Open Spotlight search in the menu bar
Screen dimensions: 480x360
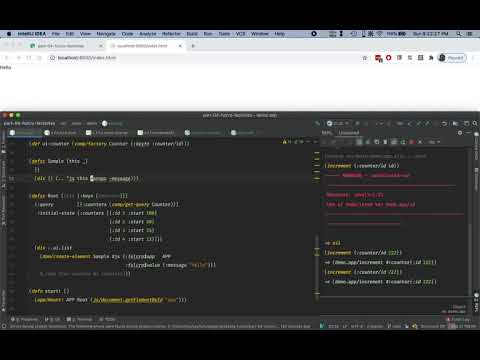coord(459,34)
